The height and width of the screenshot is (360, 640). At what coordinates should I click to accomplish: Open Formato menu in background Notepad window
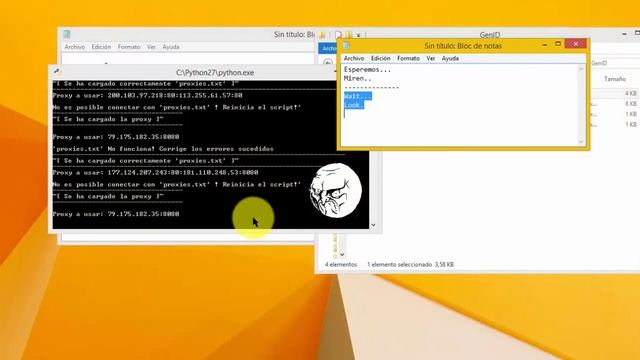coord(129,47)
